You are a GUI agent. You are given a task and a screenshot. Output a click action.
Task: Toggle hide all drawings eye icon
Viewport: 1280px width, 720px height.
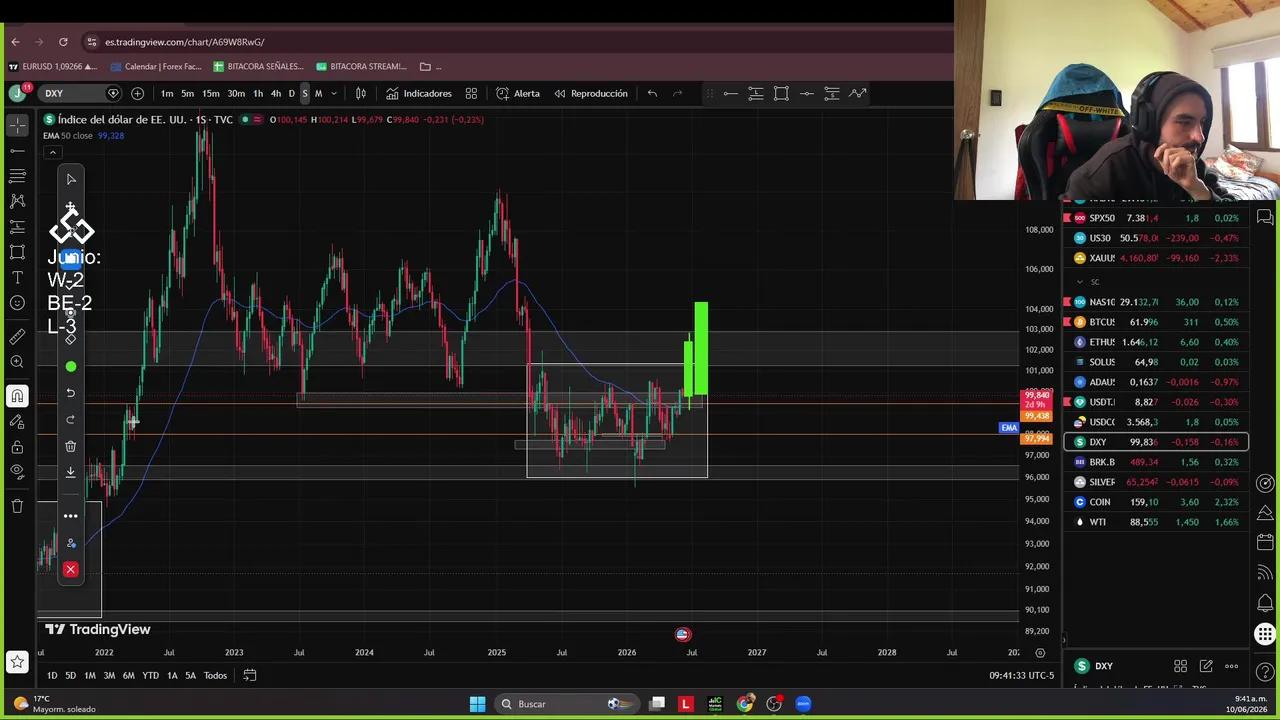[x=17, y=472]
